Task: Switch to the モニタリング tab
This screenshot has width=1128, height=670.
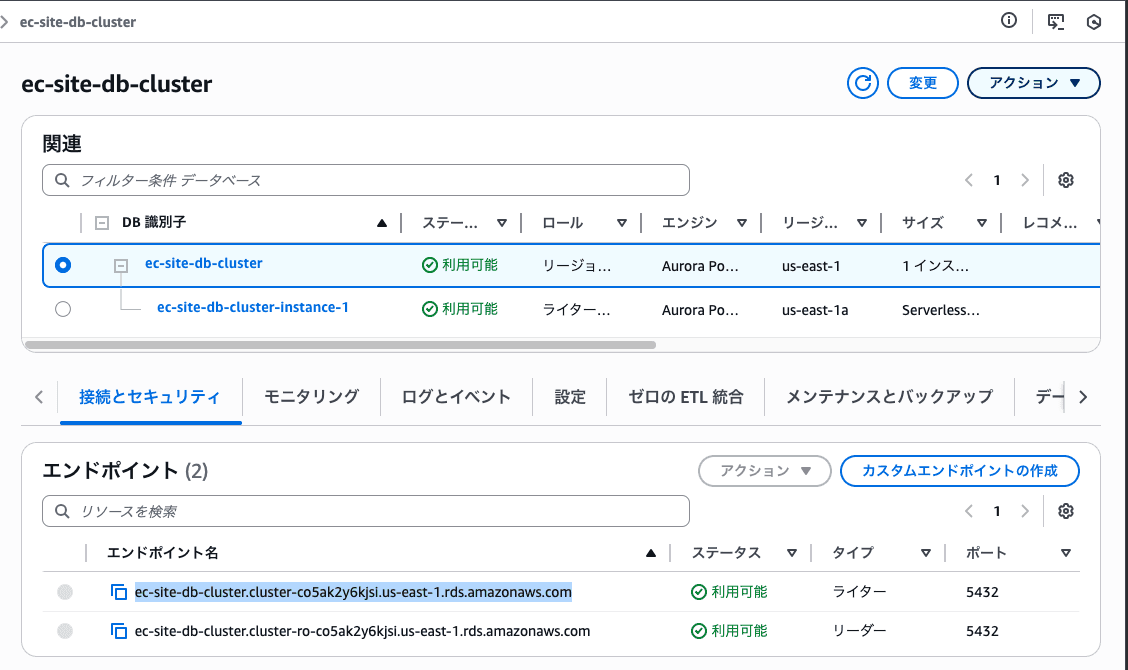Action: click(311, 396)
